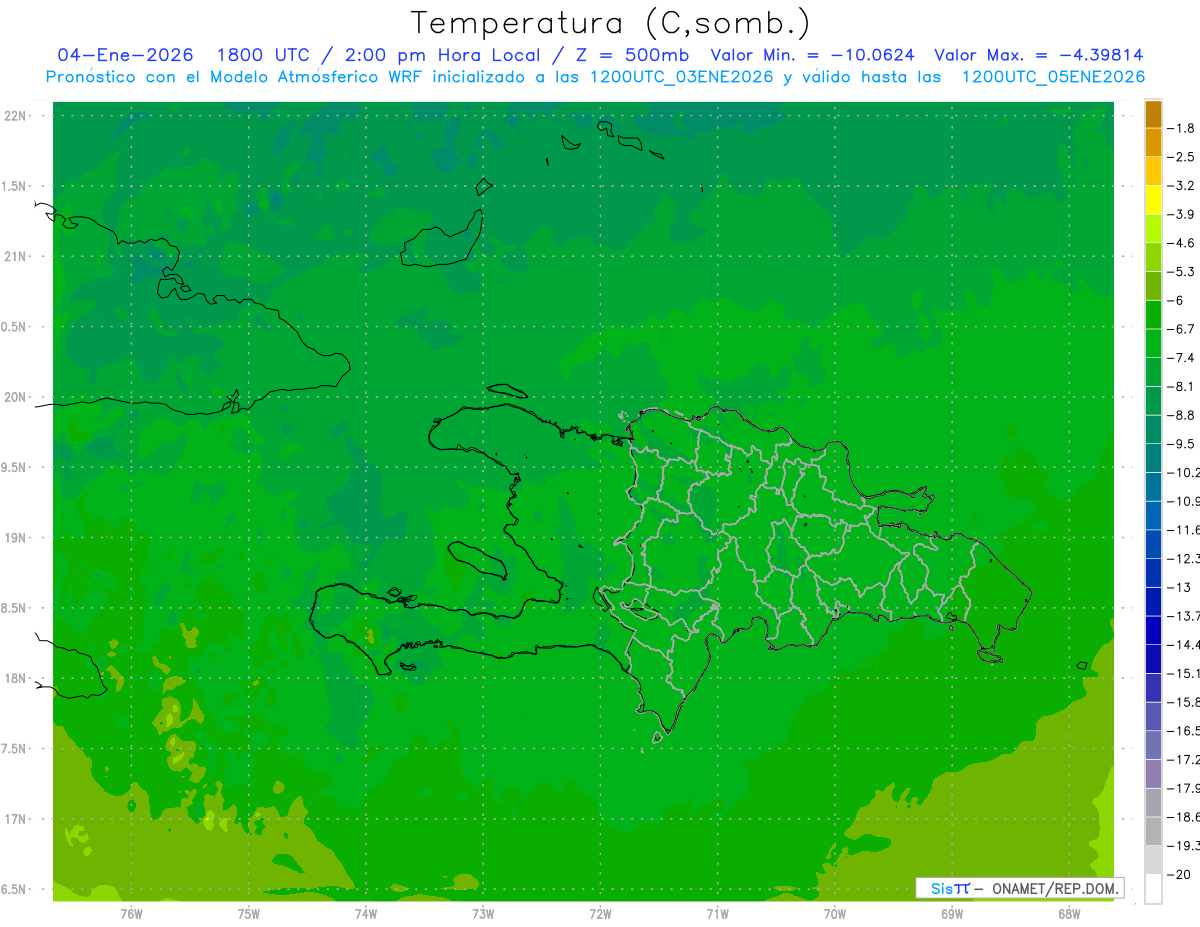Screen dimensions: 1200x927
Task: Pick the gray swatch between -18.6 and -19.3
Action: click(x=1153, y=831)
